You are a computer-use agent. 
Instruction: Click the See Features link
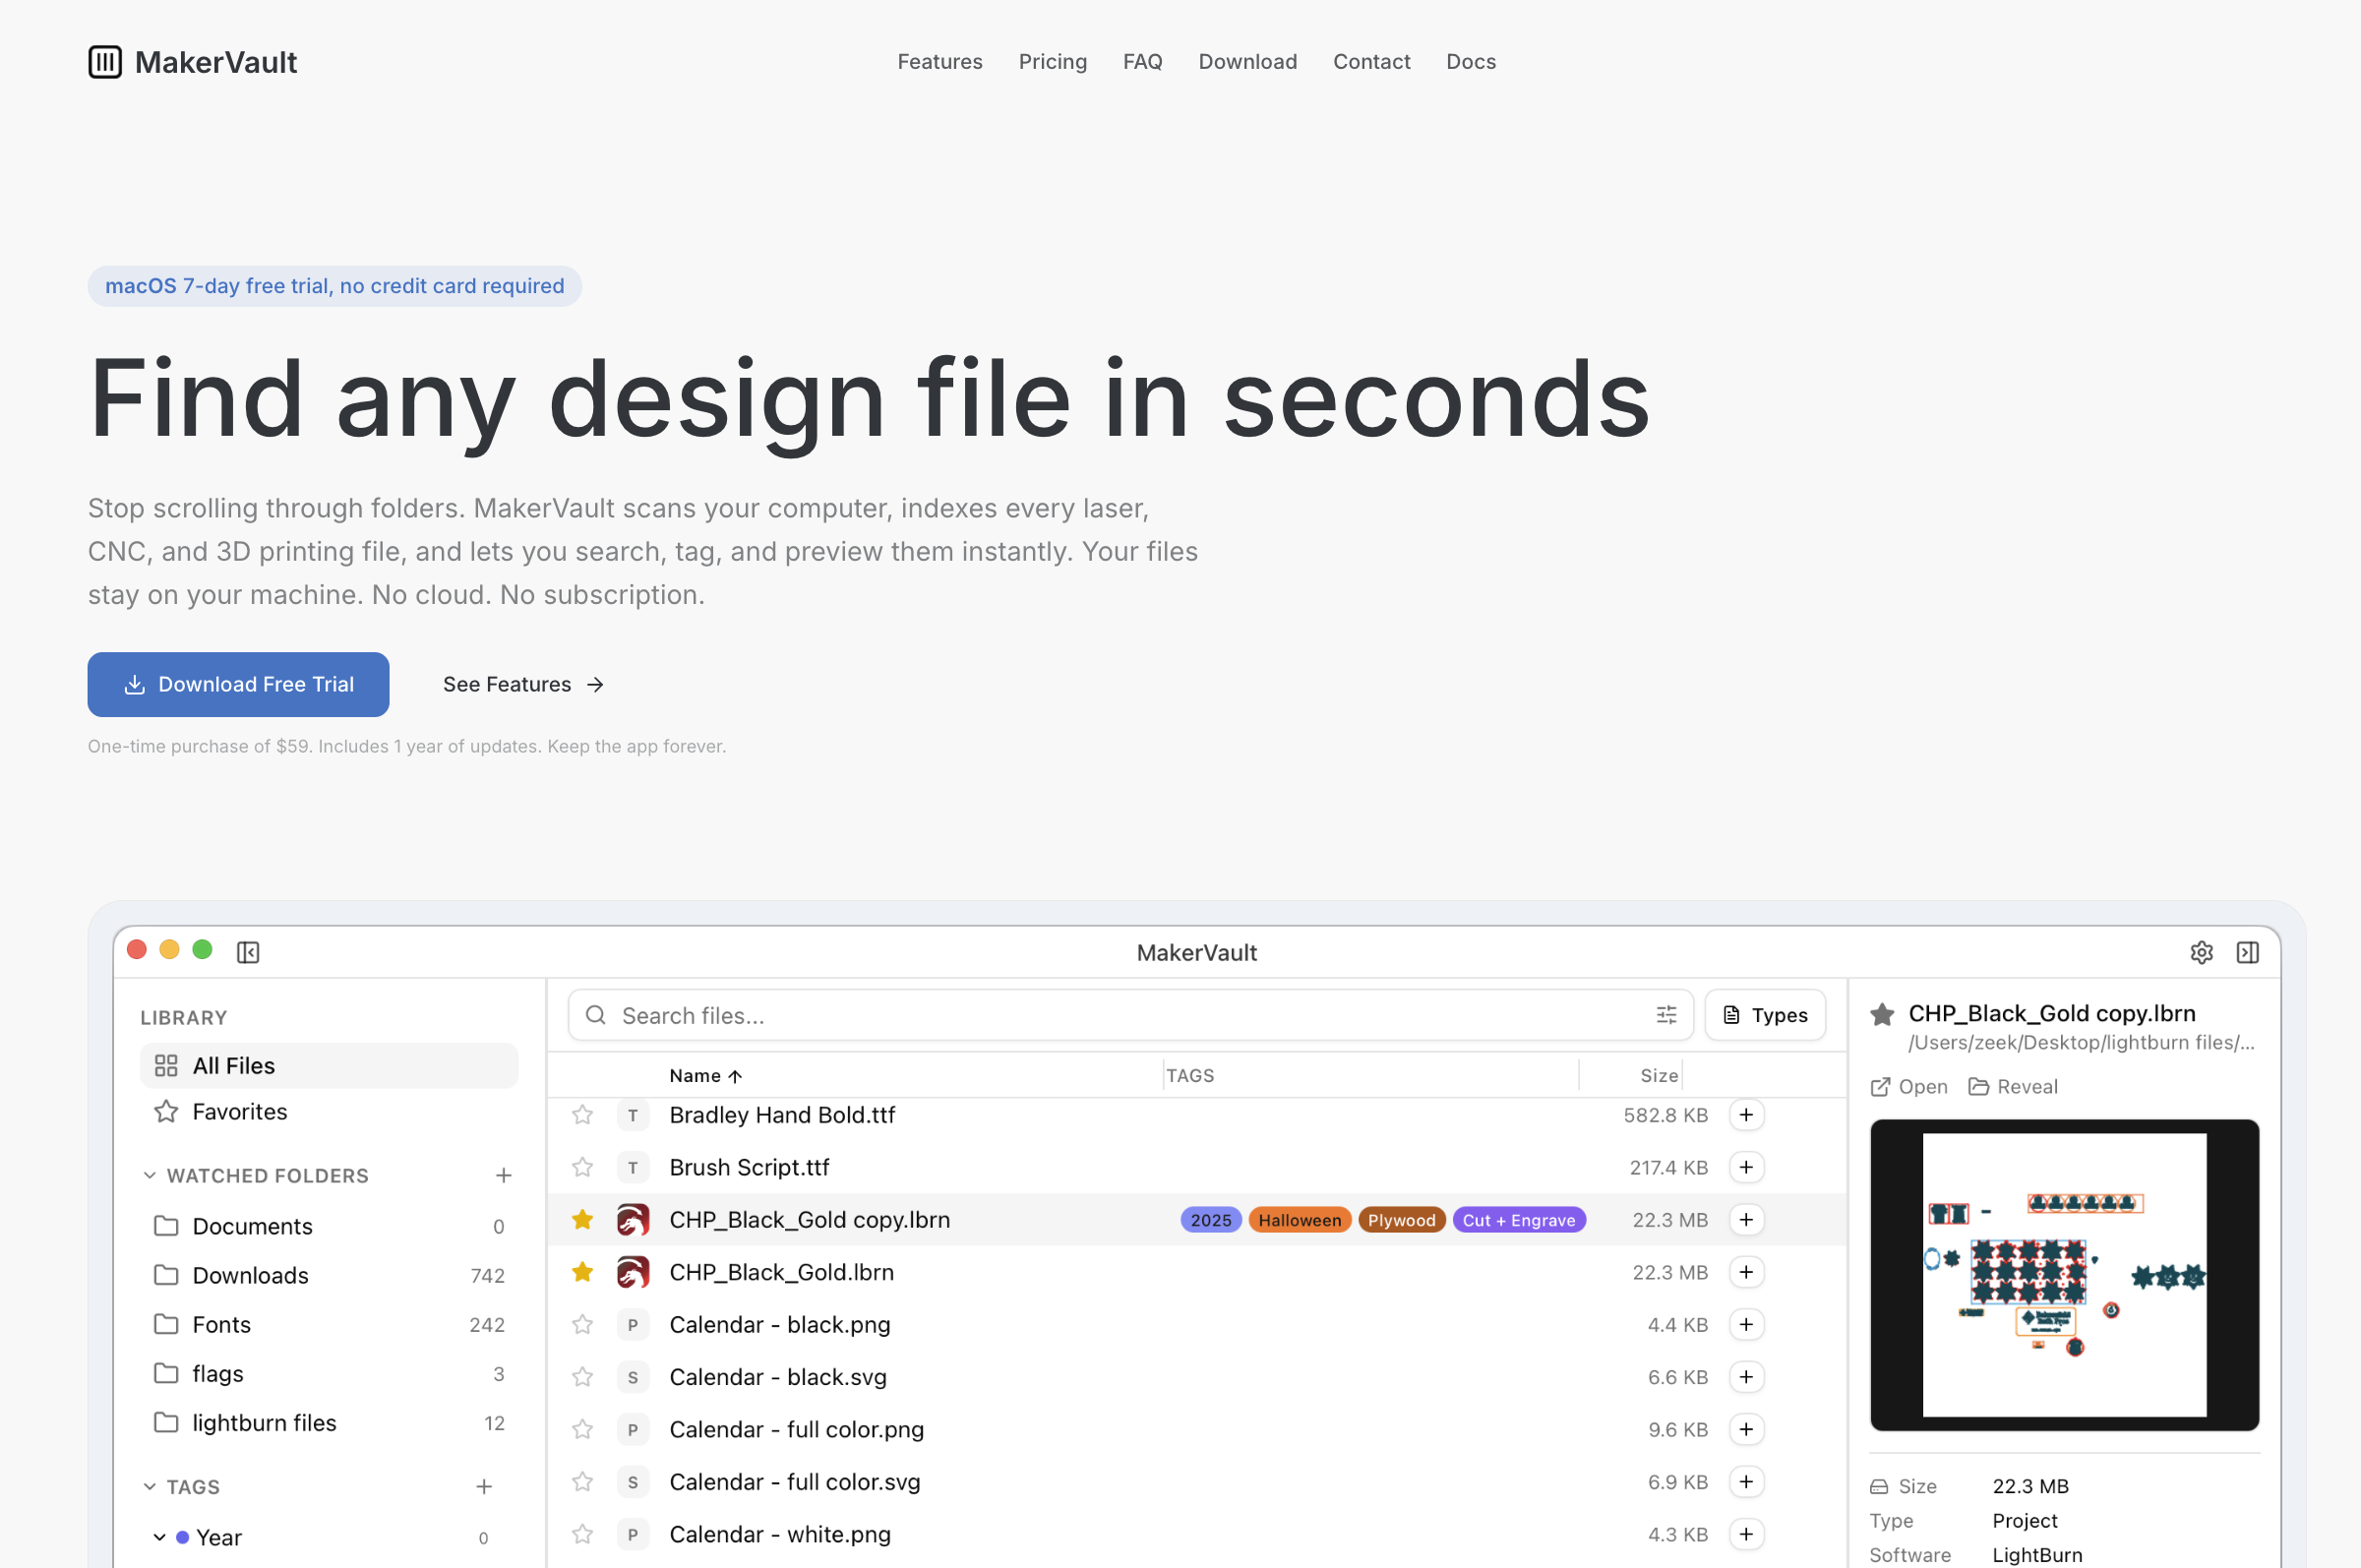coord(523,684)
